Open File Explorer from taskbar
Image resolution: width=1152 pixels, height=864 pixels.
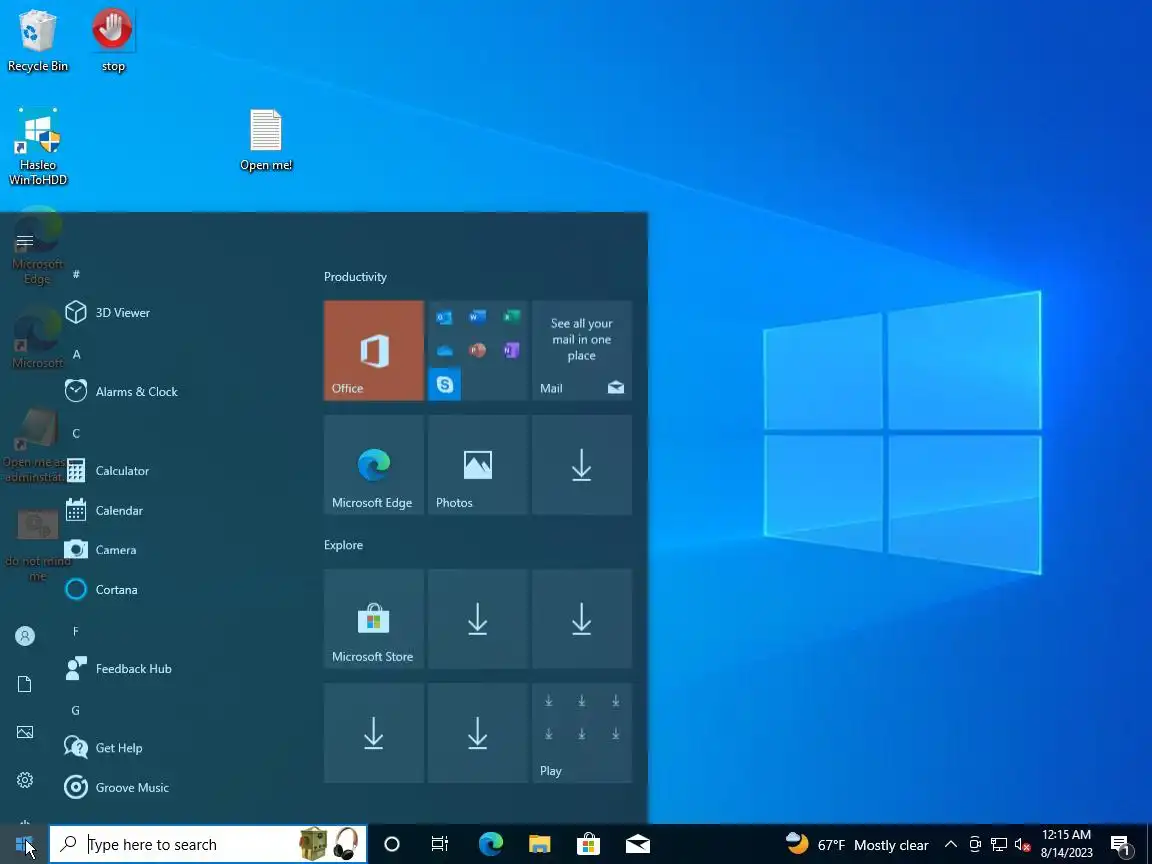[x=539, y=844]
